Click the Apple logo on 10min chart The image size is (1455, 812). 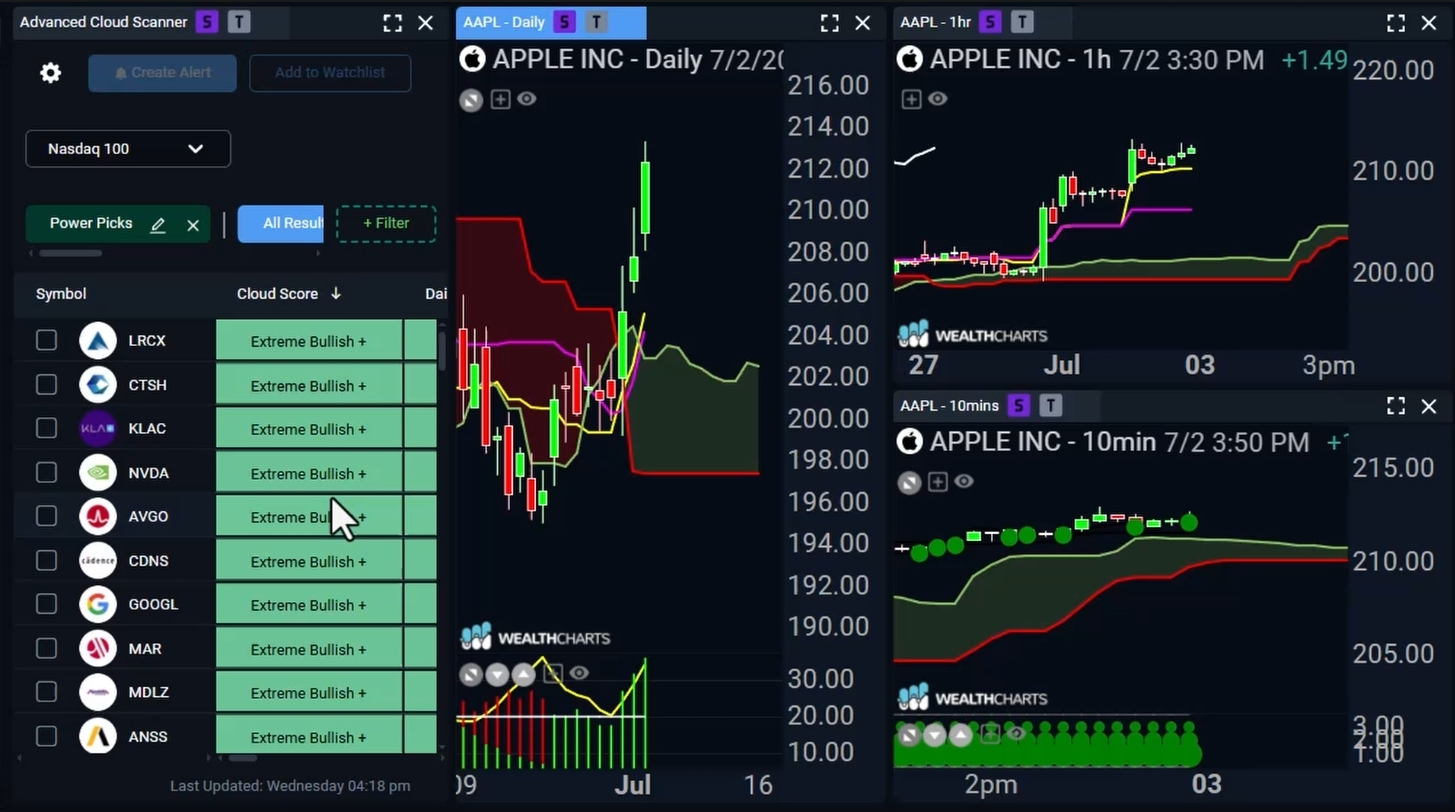point(909,442)
